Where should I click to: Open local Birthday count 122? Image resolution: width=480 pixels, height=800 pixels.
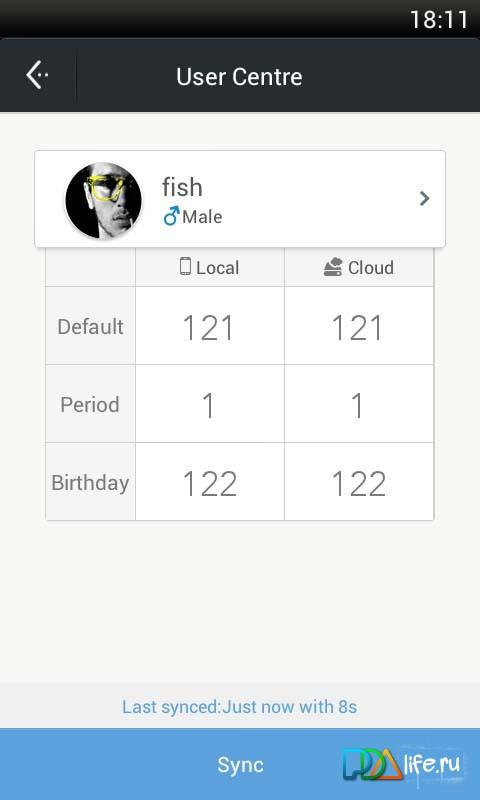(210, 482)
